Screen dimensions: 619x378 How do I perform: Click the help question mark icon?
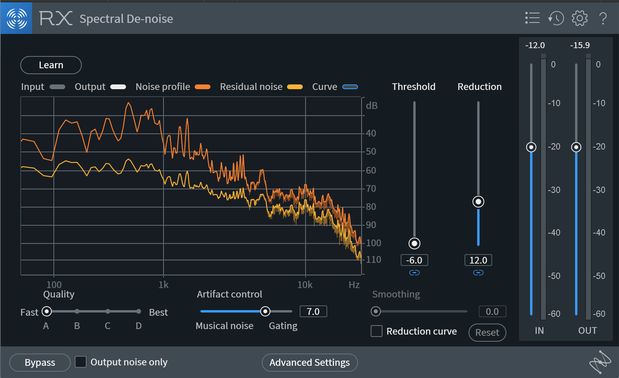(603, 19)
